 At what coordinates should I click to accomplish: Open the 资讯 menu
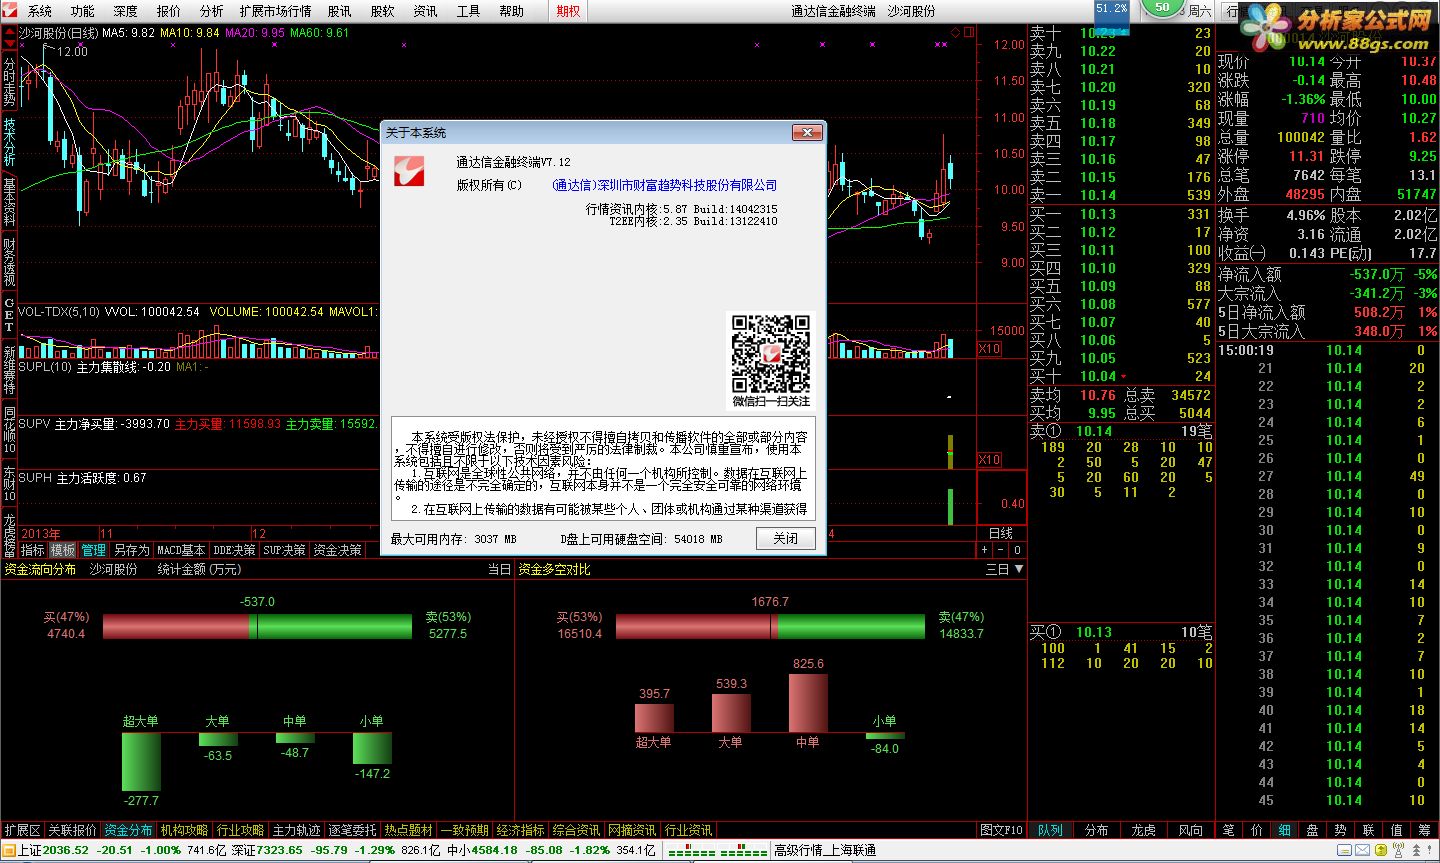click(426, 11)
